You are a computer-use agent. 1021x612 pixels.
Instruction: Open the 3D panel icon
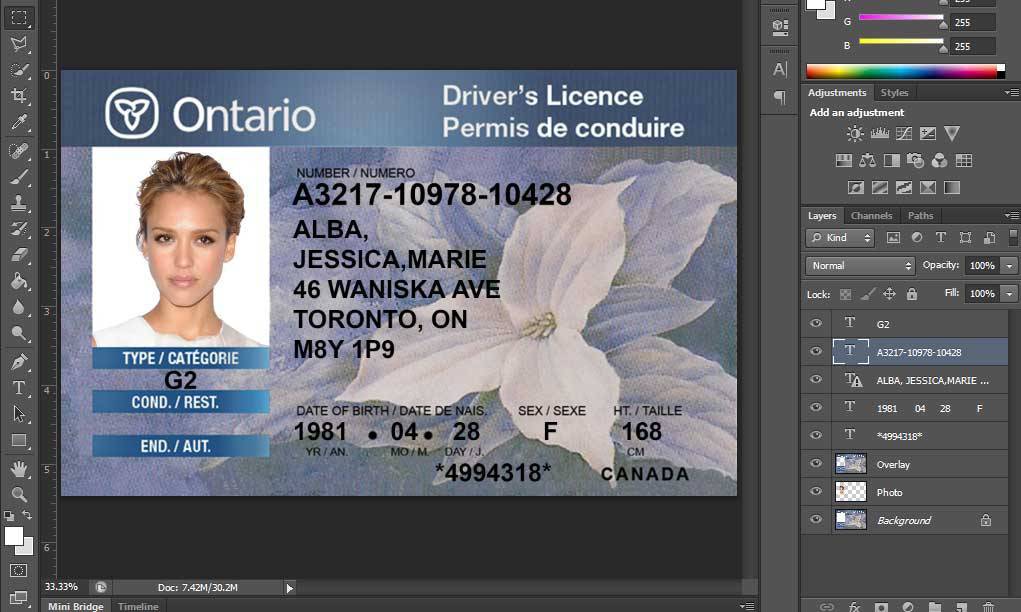click(x=779, y=27)
